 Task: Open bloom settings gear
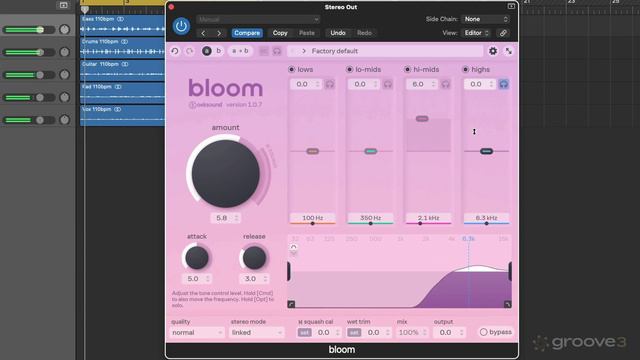point(493,51)
